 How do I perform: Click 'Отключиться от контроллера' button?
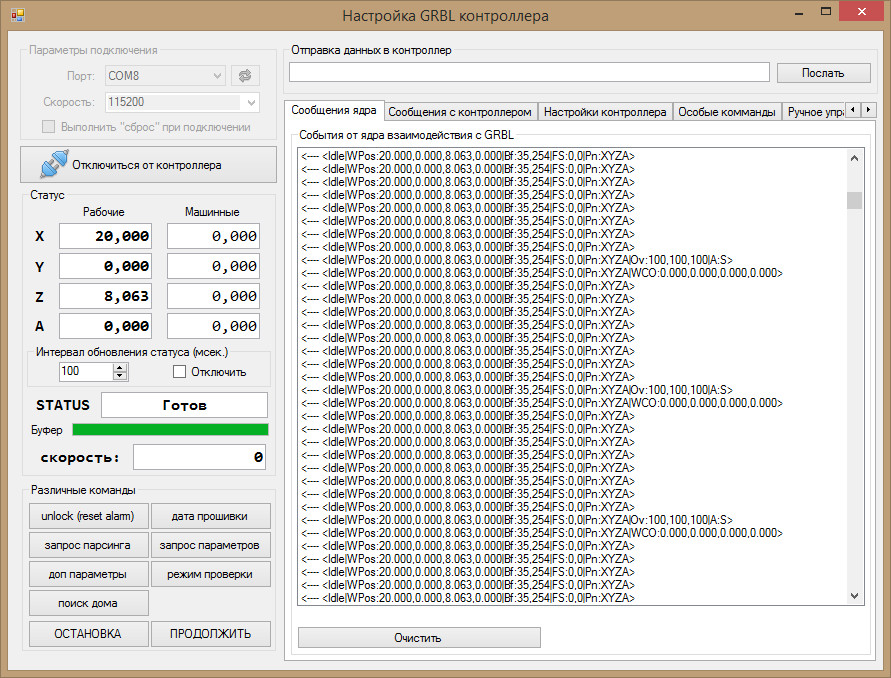click(148, 165)
